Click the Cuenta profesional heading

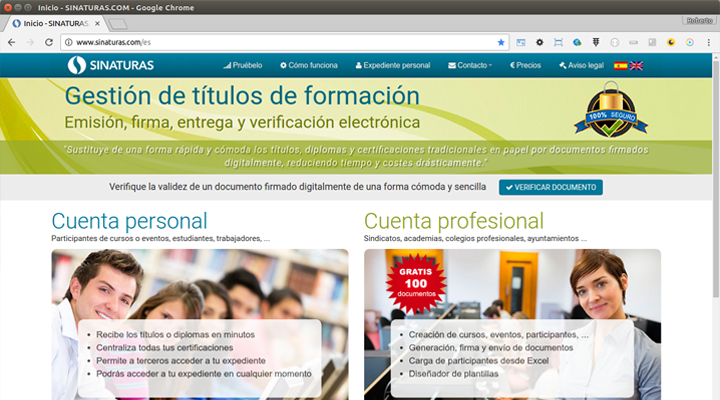[454, 221]
